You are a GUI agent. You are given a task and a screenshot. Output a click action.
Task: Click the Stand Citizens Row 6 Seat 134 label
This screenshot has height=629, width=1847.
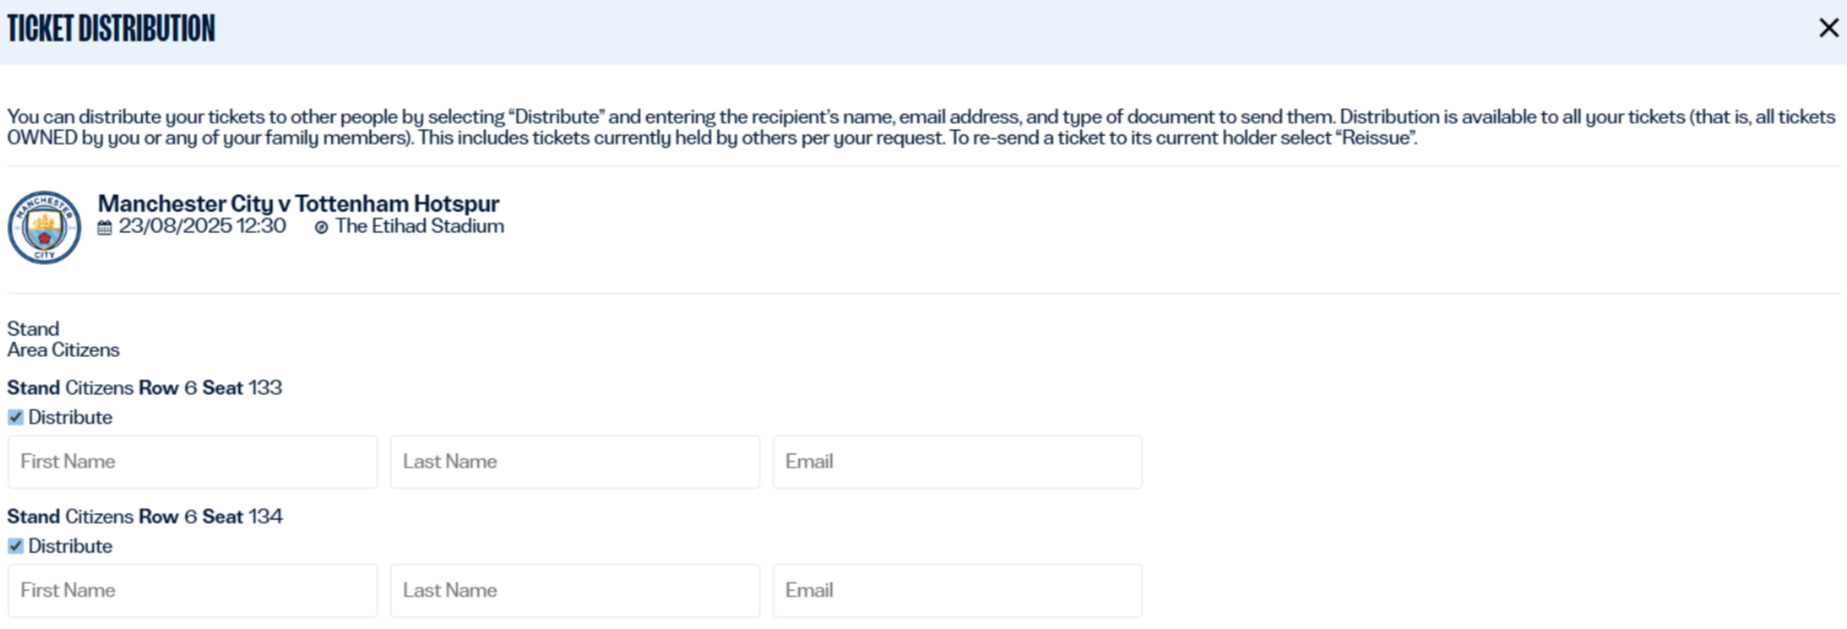click(145, 517)
